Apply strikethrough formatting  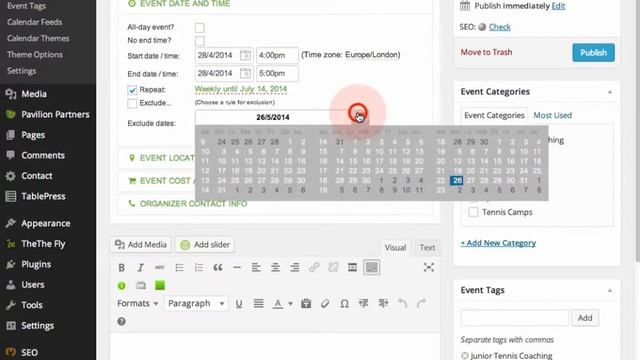(x=160, y=268)
